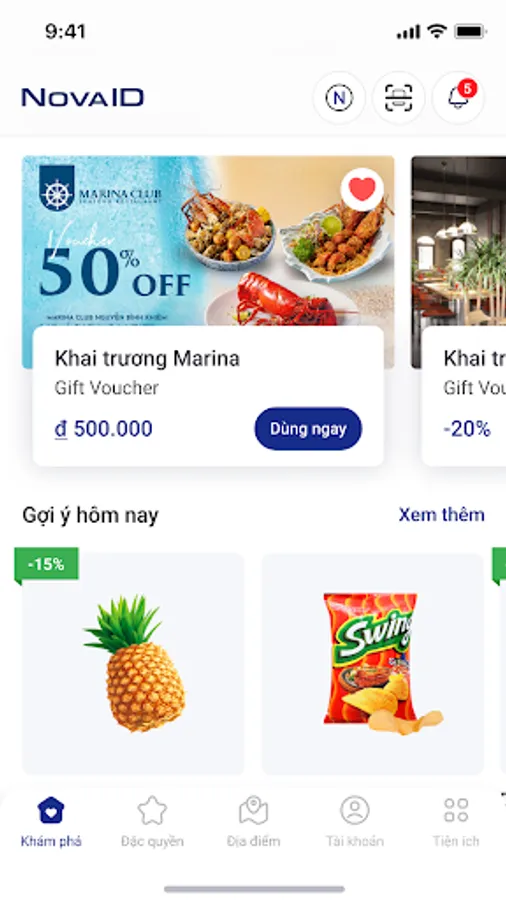
Task: Go to the Tài khoản tab
Action: click(x=355, y=822)
